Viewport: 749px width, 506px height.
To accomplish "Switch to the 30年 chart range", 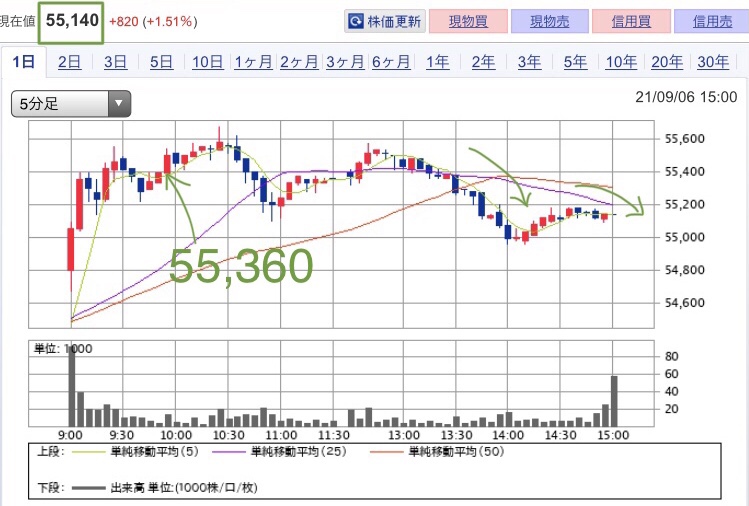I will [x=713, y=62].
